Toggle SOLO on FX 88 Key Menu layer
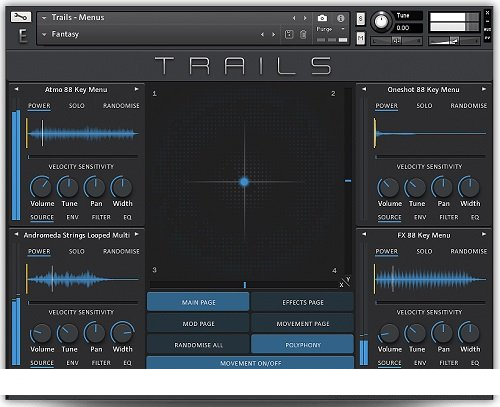The image size is (500, 407). [424, 251]
